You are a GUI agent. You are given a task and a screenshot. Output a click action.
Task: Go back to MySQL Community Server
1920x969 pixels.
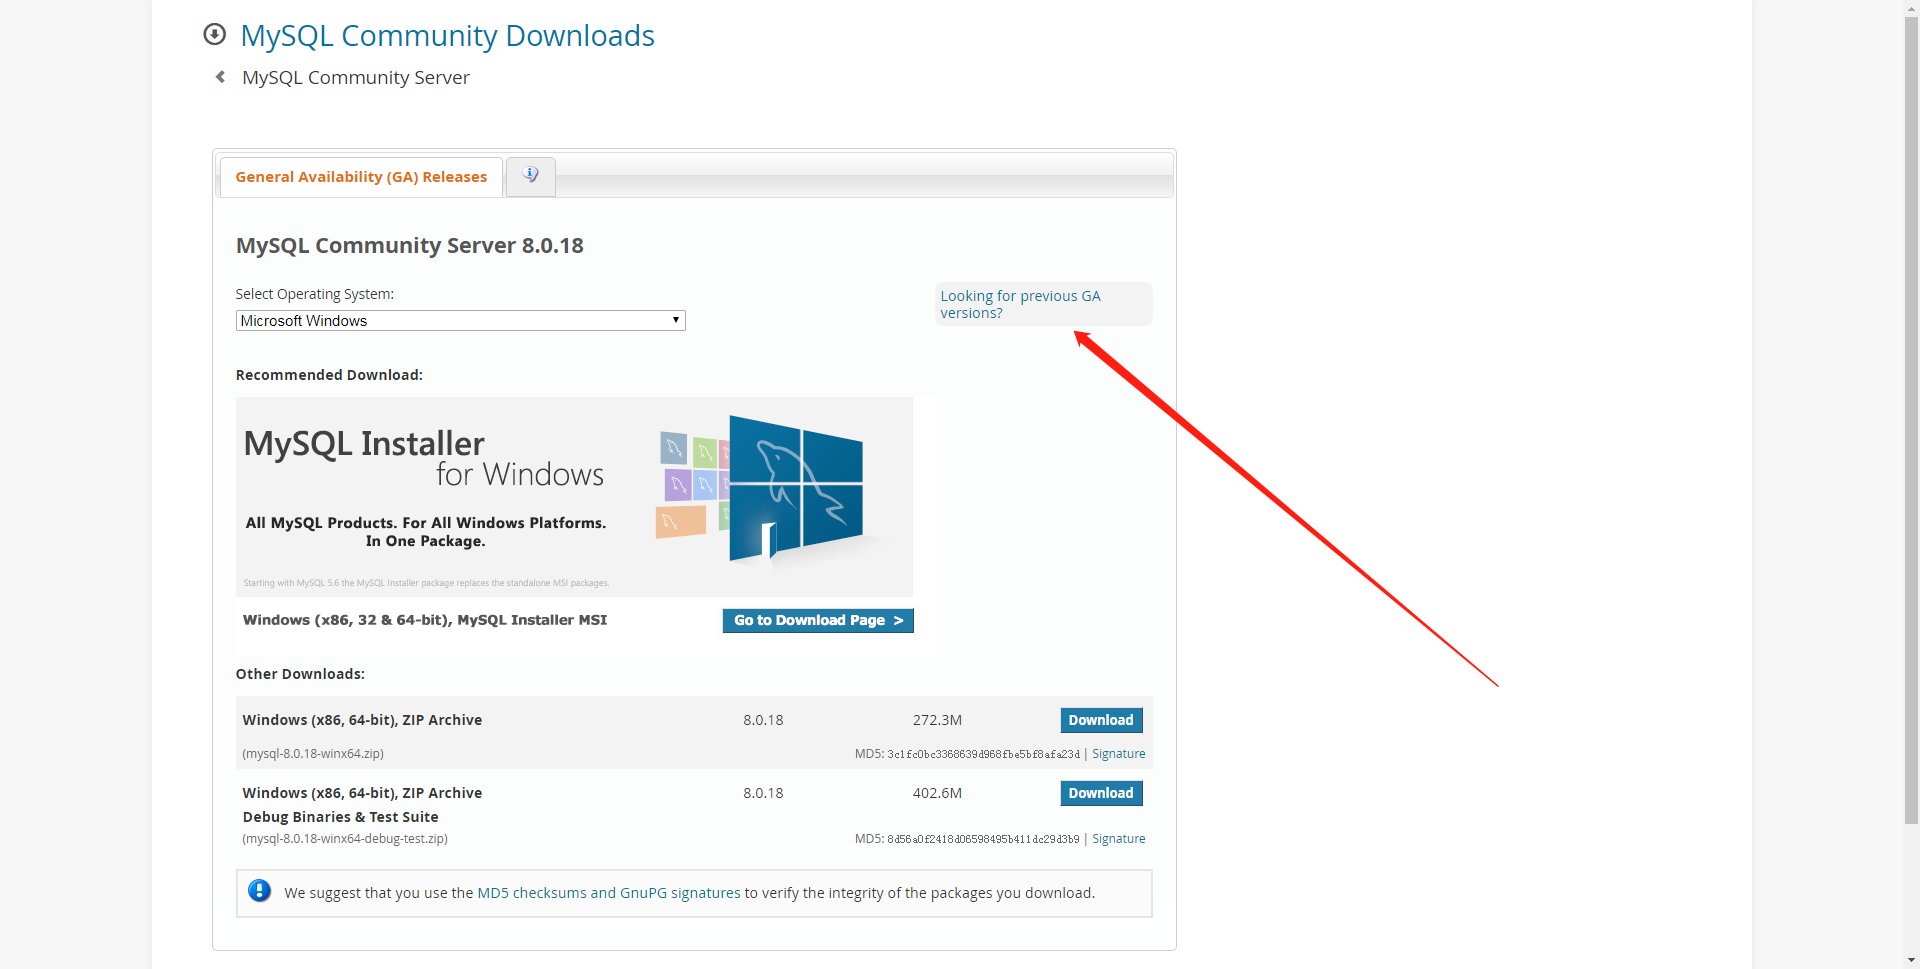355,78
